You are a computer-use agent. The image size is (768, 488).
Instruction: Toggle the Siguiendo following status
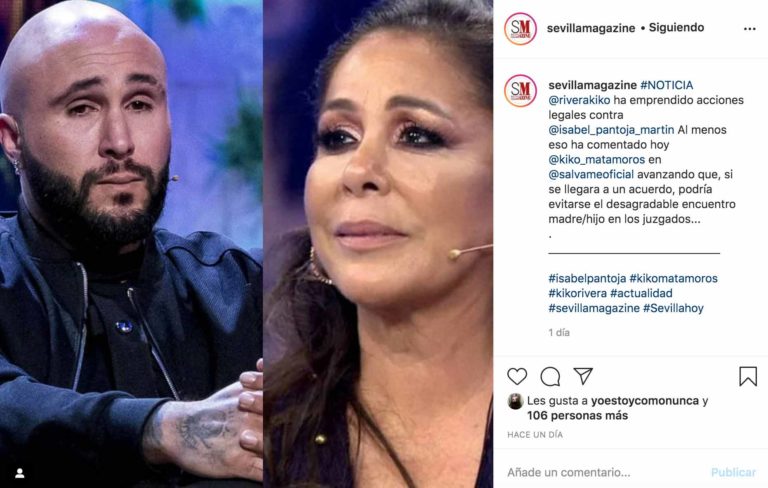676,27
